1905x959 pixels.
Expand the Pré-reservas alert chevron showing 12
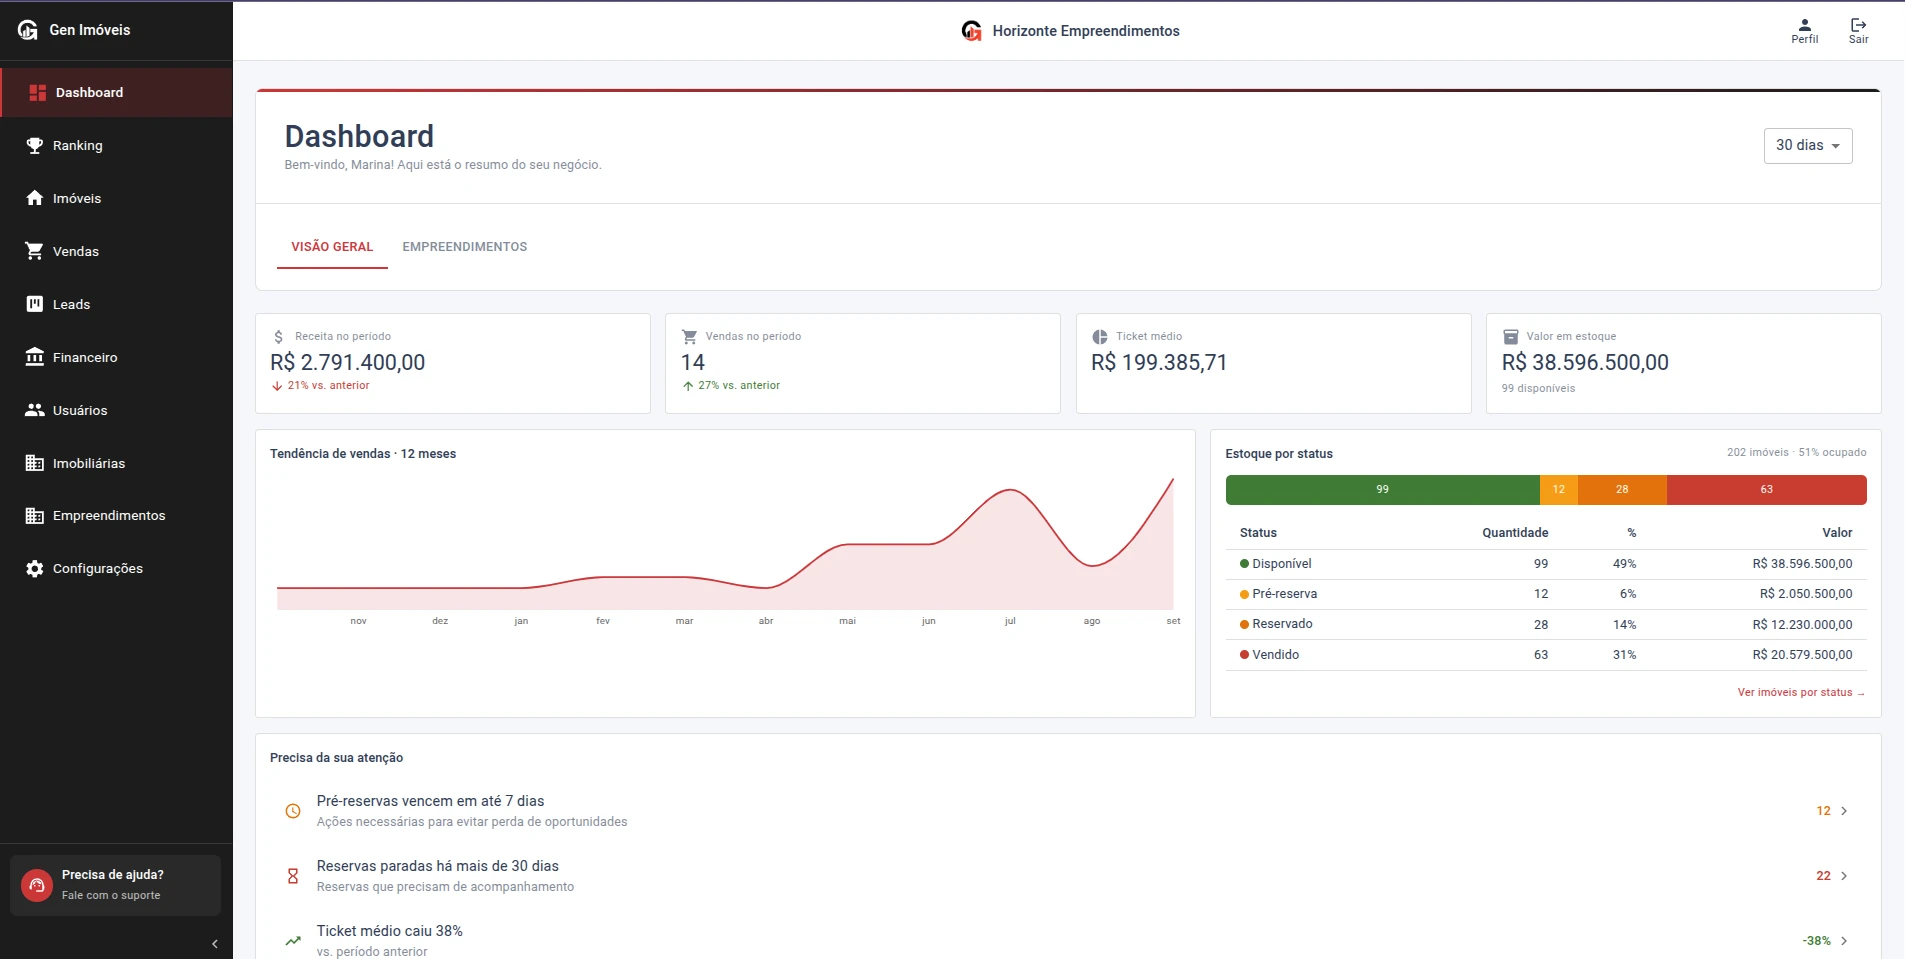point(1844,811)
